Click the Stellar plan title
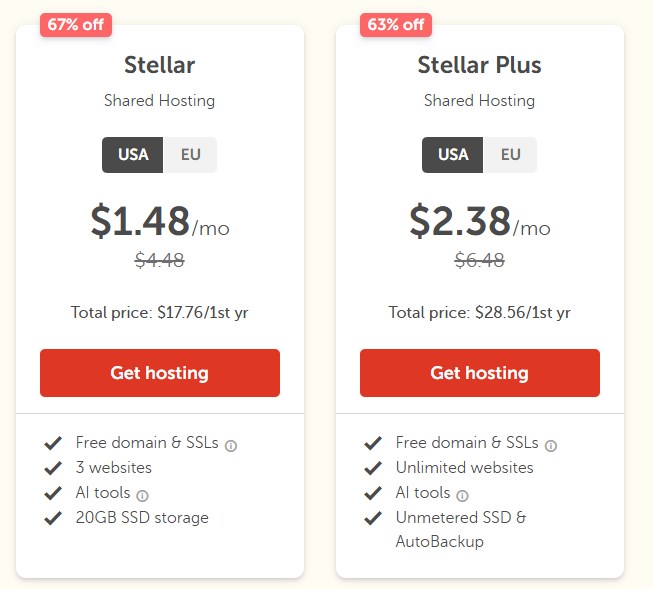 point(159,66)
